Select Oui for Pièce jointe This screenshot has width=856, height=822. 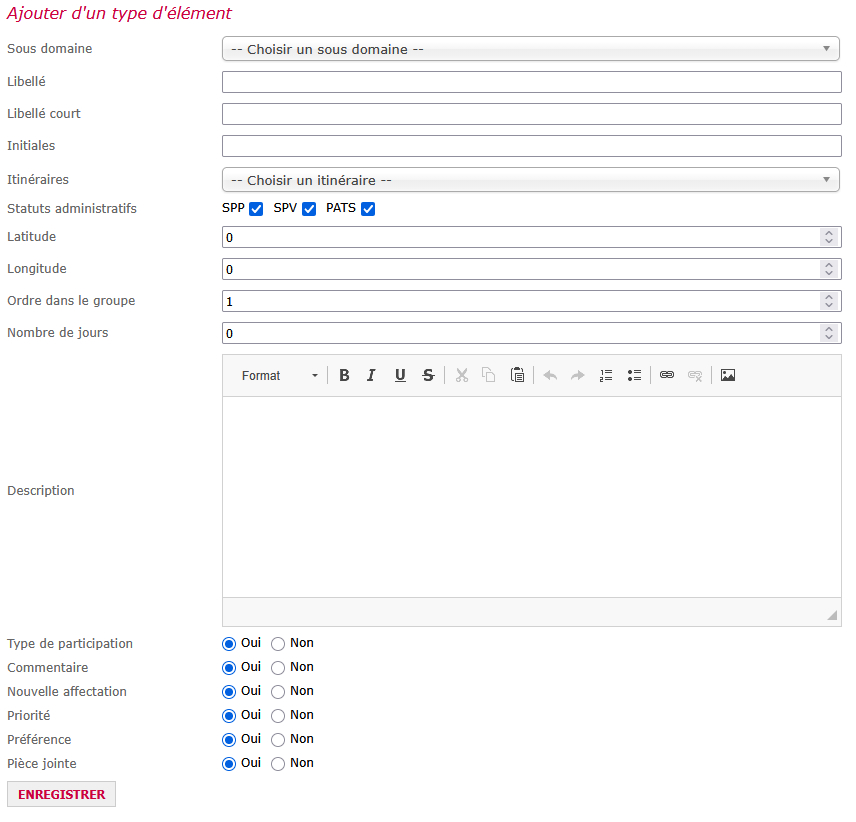229,764
